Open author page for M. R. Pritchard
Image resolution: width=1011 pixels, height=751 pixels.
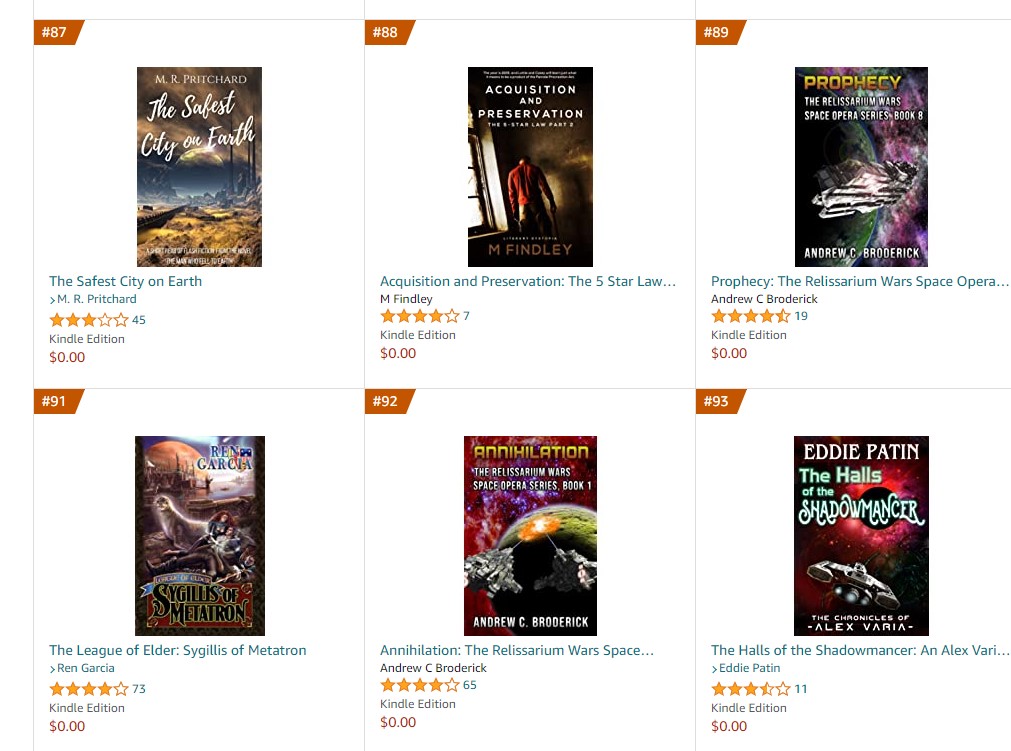pos(97,299)
